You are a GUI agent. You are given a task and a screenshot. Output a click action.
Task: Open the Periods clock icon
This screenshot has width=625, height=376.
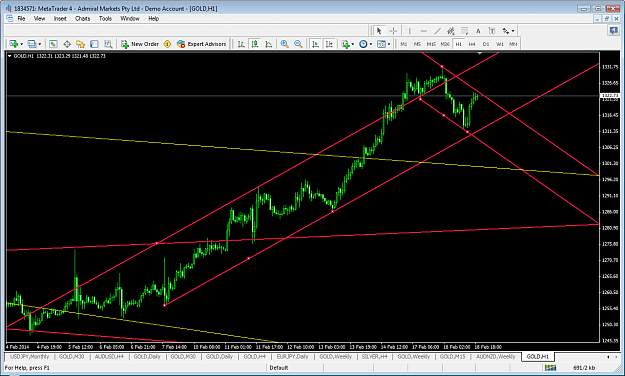pyautogui.click(x=363, y=44)
